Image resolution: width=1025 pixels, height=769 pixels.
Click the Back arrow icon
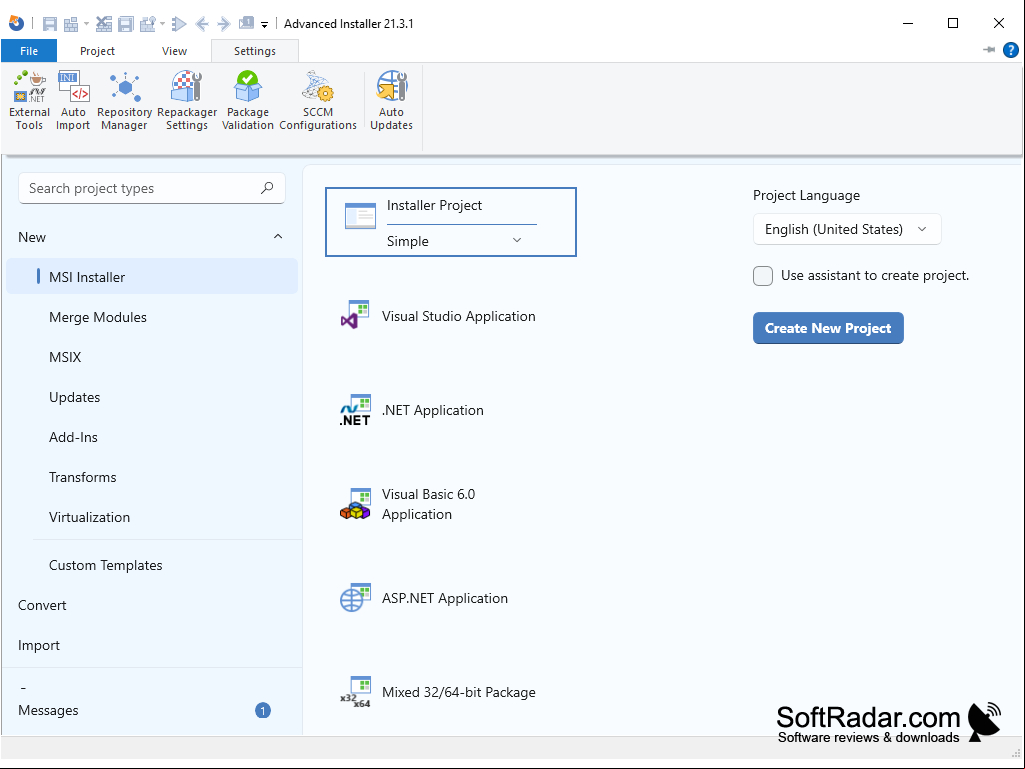[x=202, y=24]
